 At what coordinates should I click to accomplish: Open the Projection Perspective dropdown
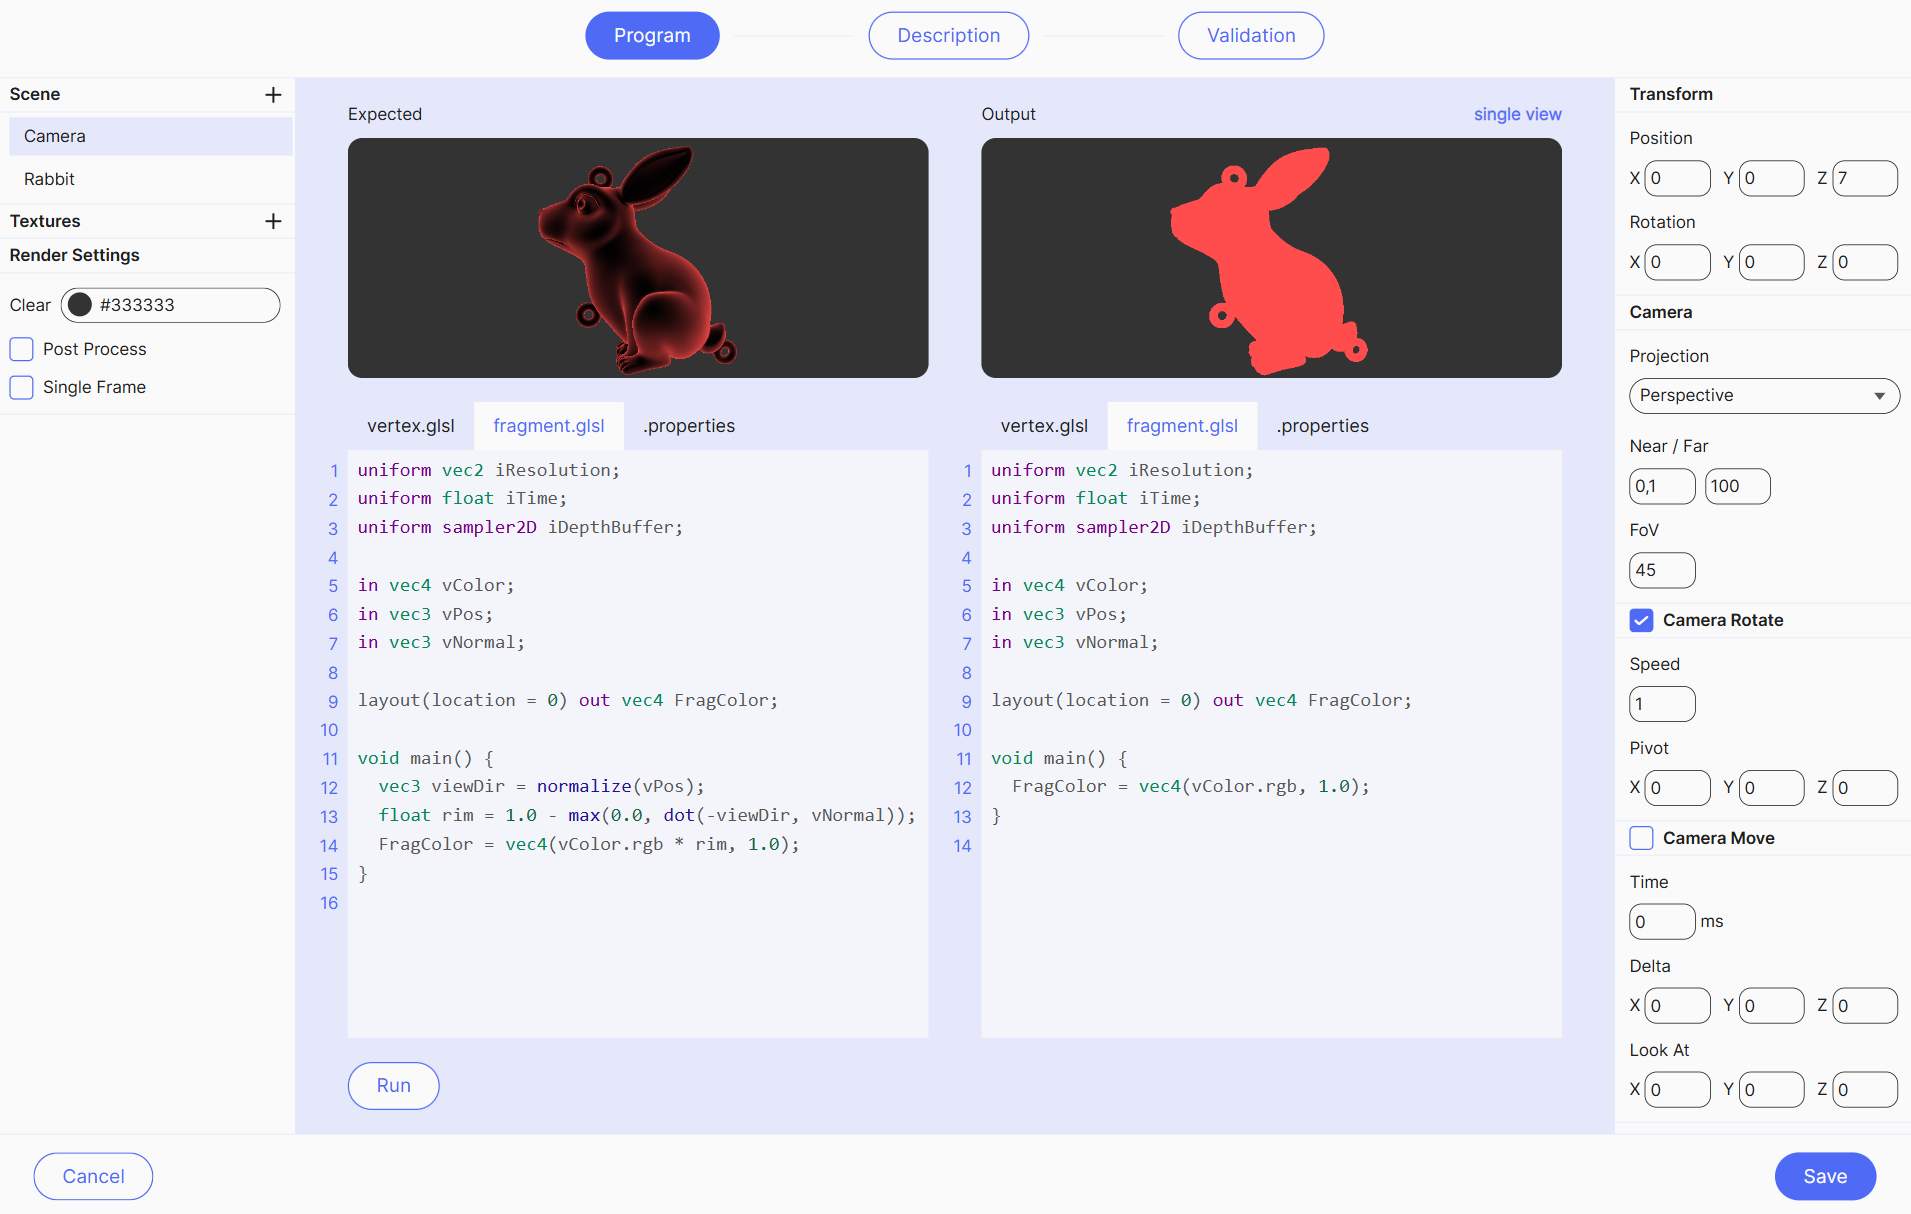[1763, 396]
